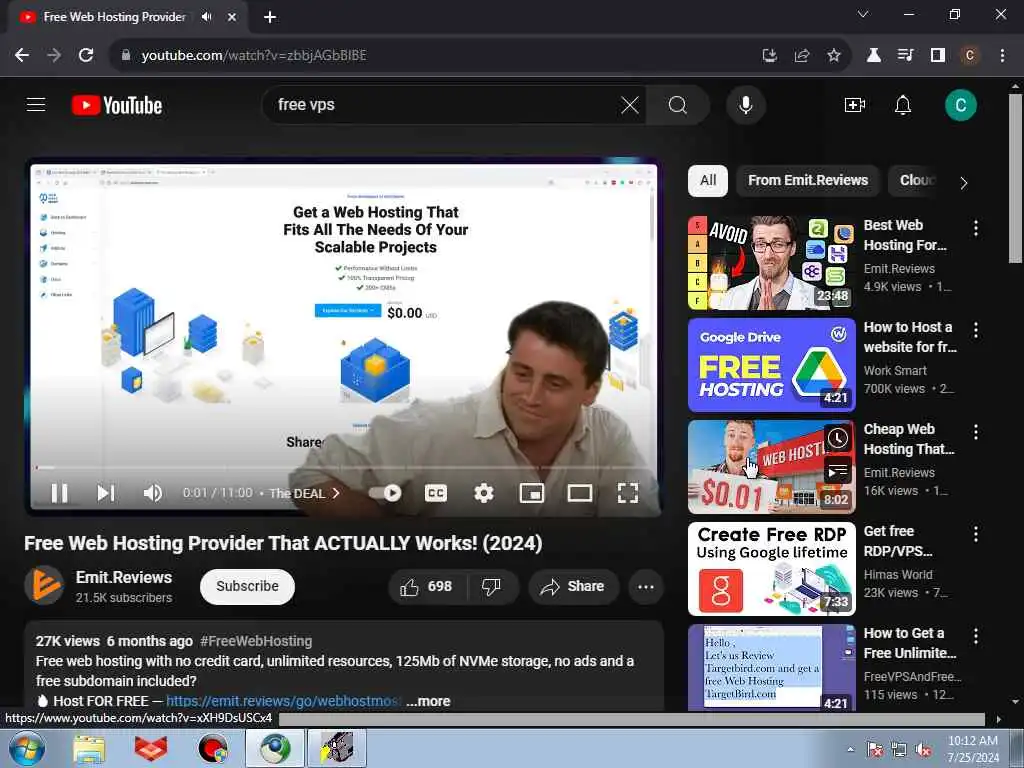Mute the video player volume
This screenshot has width=1024, height=768.
[153, 493]
